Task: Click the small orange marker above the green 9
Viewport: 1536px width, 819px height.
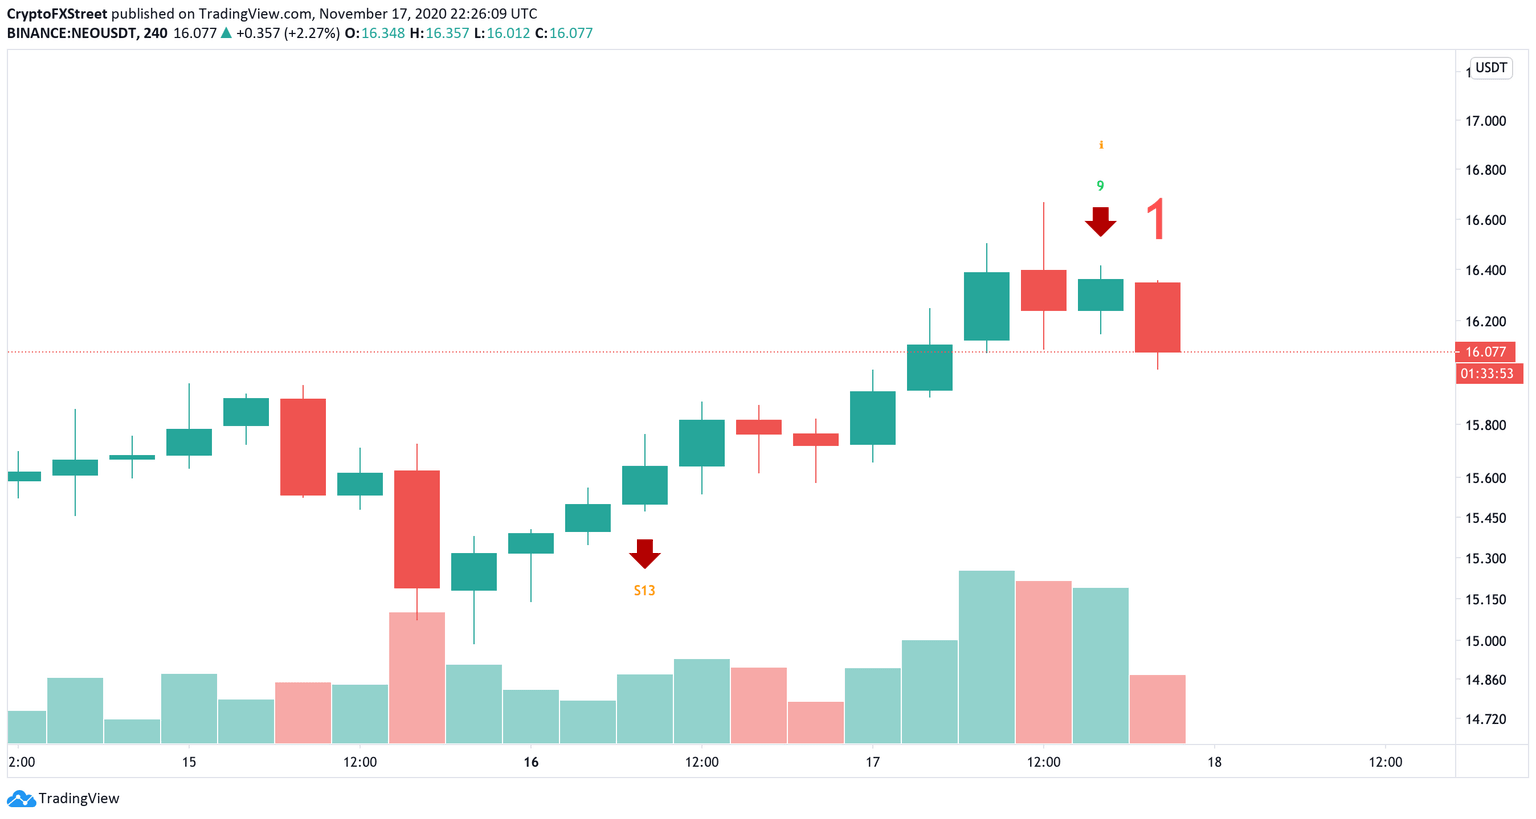Action: (x=1101, y=145)
